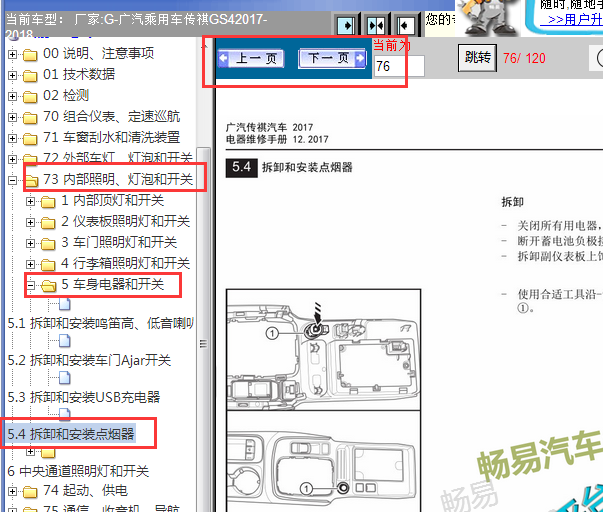Select 2 仪表板照明灯和开关 tree item

[125, 221]
